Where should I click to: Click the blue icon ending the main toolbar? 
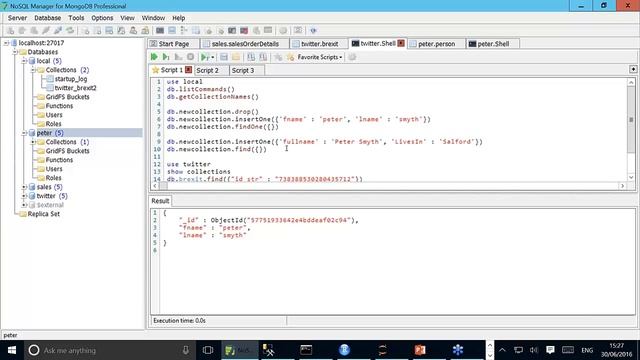(313, 31)
